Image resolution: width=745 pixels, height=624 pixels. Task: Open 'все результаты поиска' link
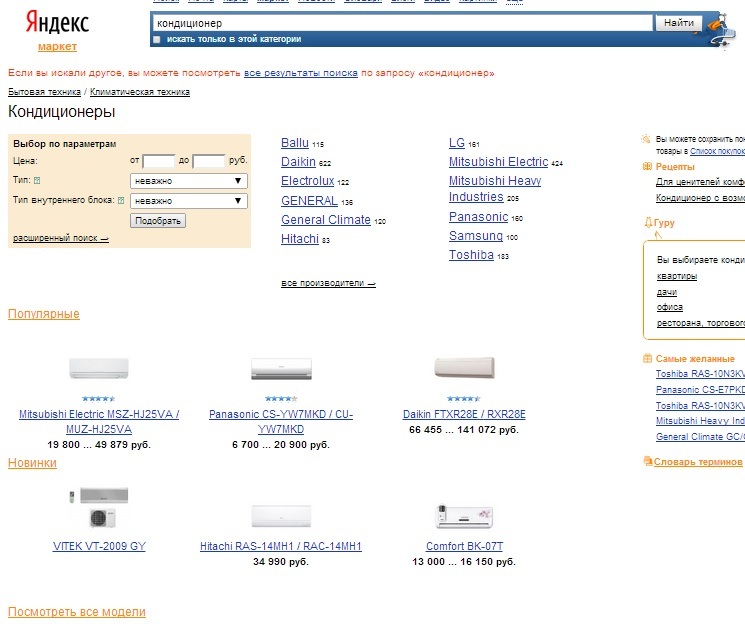click(301, 73)
